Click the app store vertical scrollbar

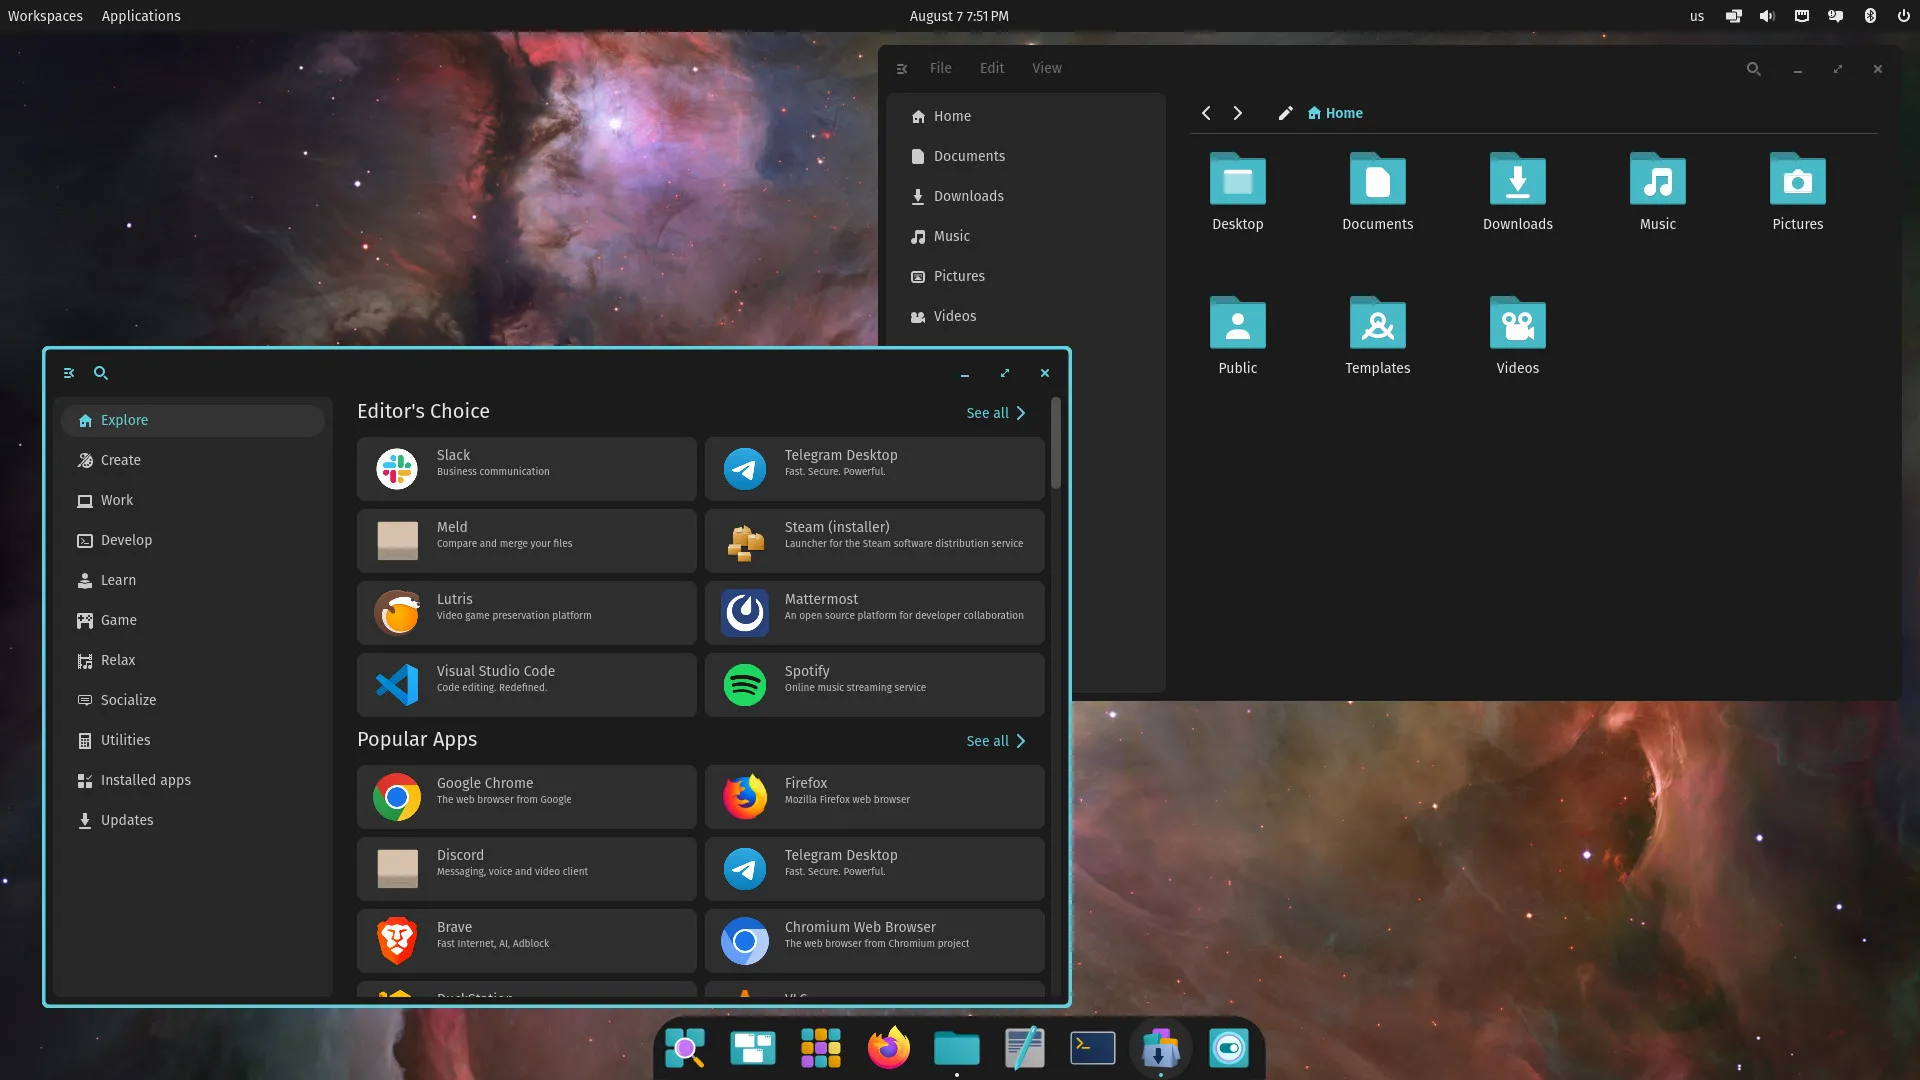pyautogui.click(x=1055, y=445)
